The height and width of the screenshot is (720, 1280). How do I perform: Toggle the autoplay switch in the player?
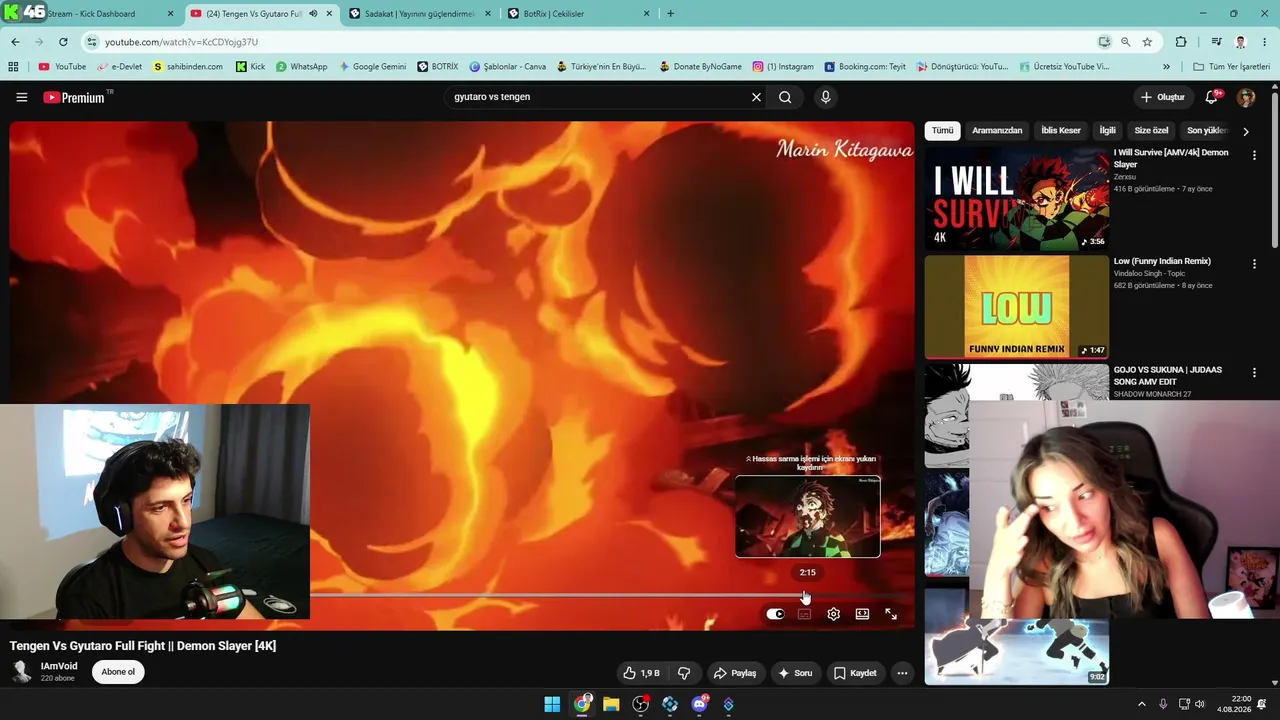tap(775, 614)
